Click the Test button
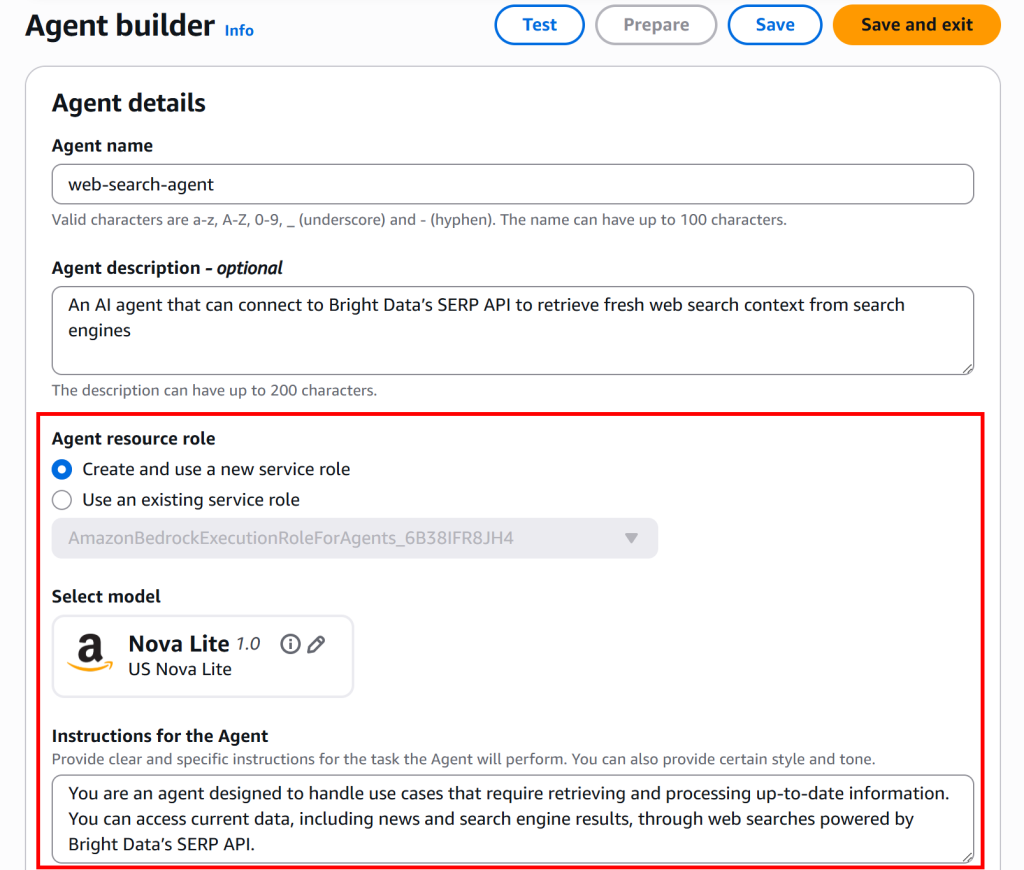The width and height of the screenshot is (1024, 870). coord(539,25)
